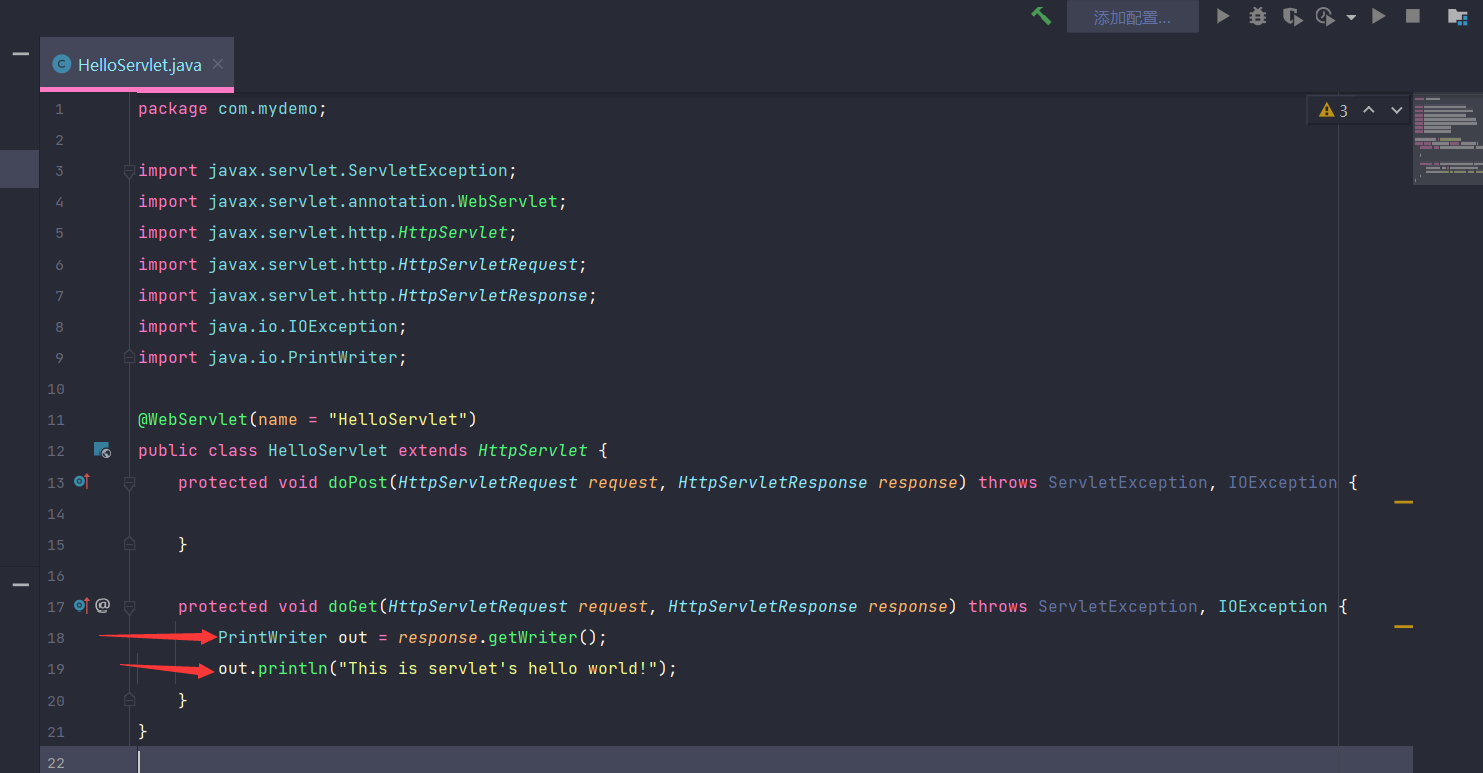The image size is (1483, 773).
Task: Jump to the warning stripe mark near line 18
Action: coord(1403,627)
